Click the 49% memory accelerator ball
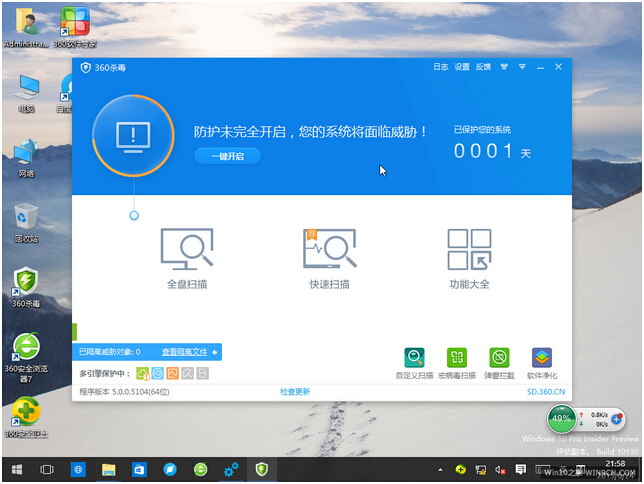The width and height of the screenshot is (644, 484). 562,419
